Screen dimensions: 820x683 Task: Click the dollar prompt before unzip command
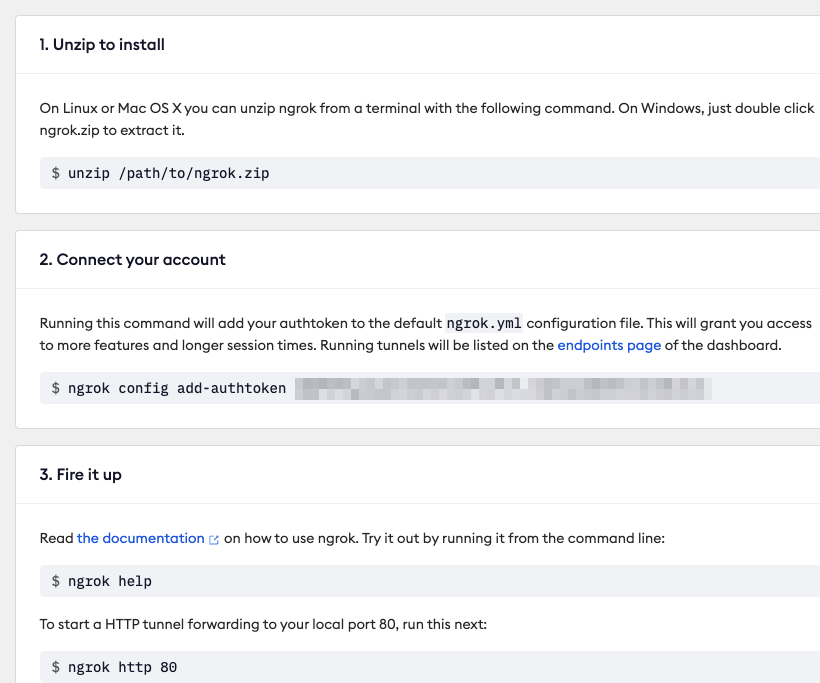55,173
